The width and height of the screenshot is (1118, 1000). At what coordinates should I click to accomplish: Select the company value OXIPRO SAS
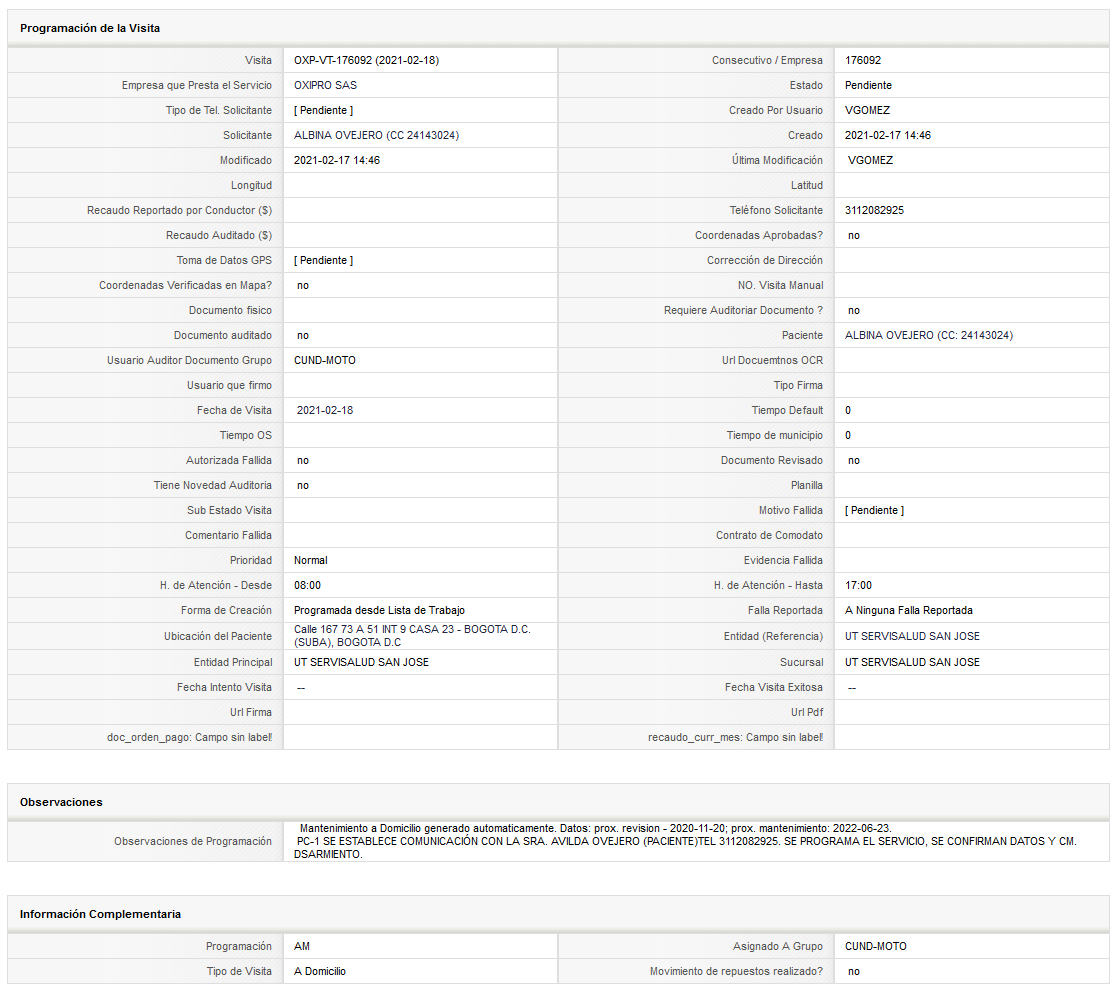[325, 86]
